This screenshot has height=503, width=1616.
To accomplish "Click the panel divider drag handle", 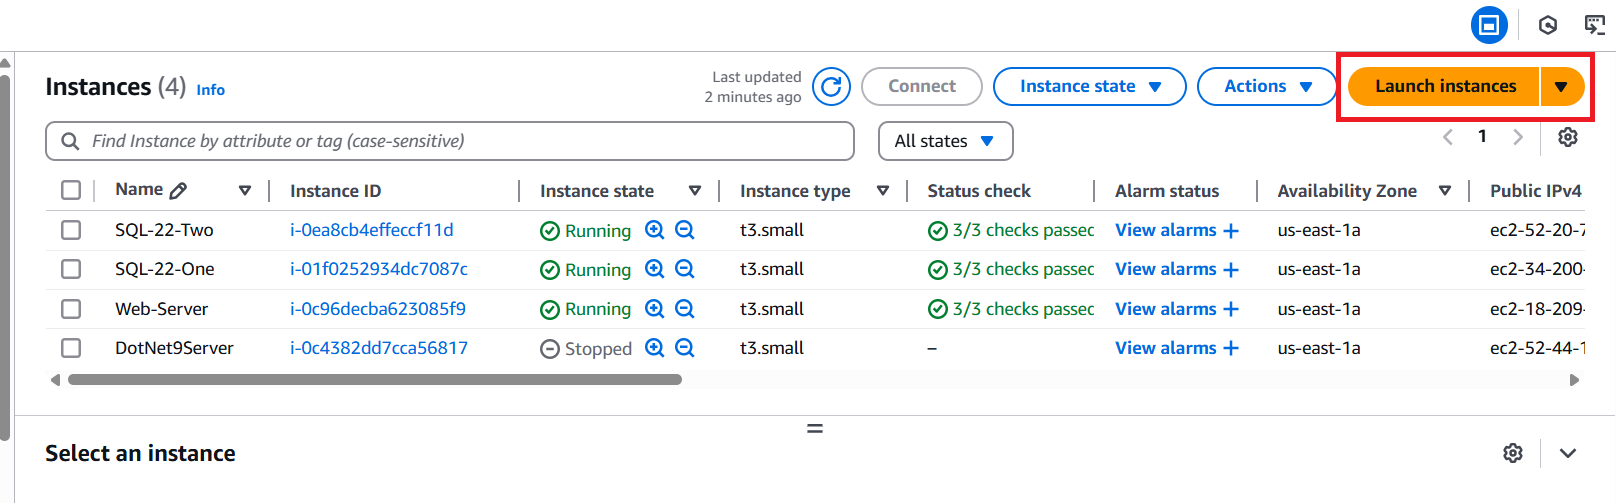I will 815,428.
